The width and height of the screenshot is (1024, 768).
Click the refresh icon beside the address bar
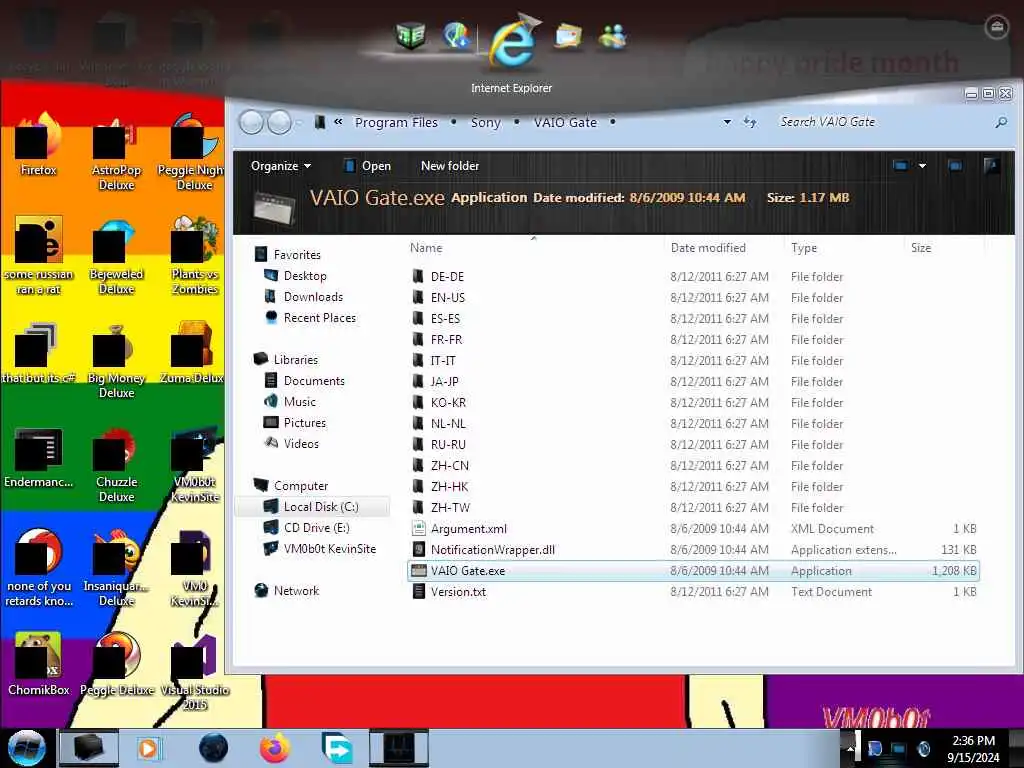750,122
